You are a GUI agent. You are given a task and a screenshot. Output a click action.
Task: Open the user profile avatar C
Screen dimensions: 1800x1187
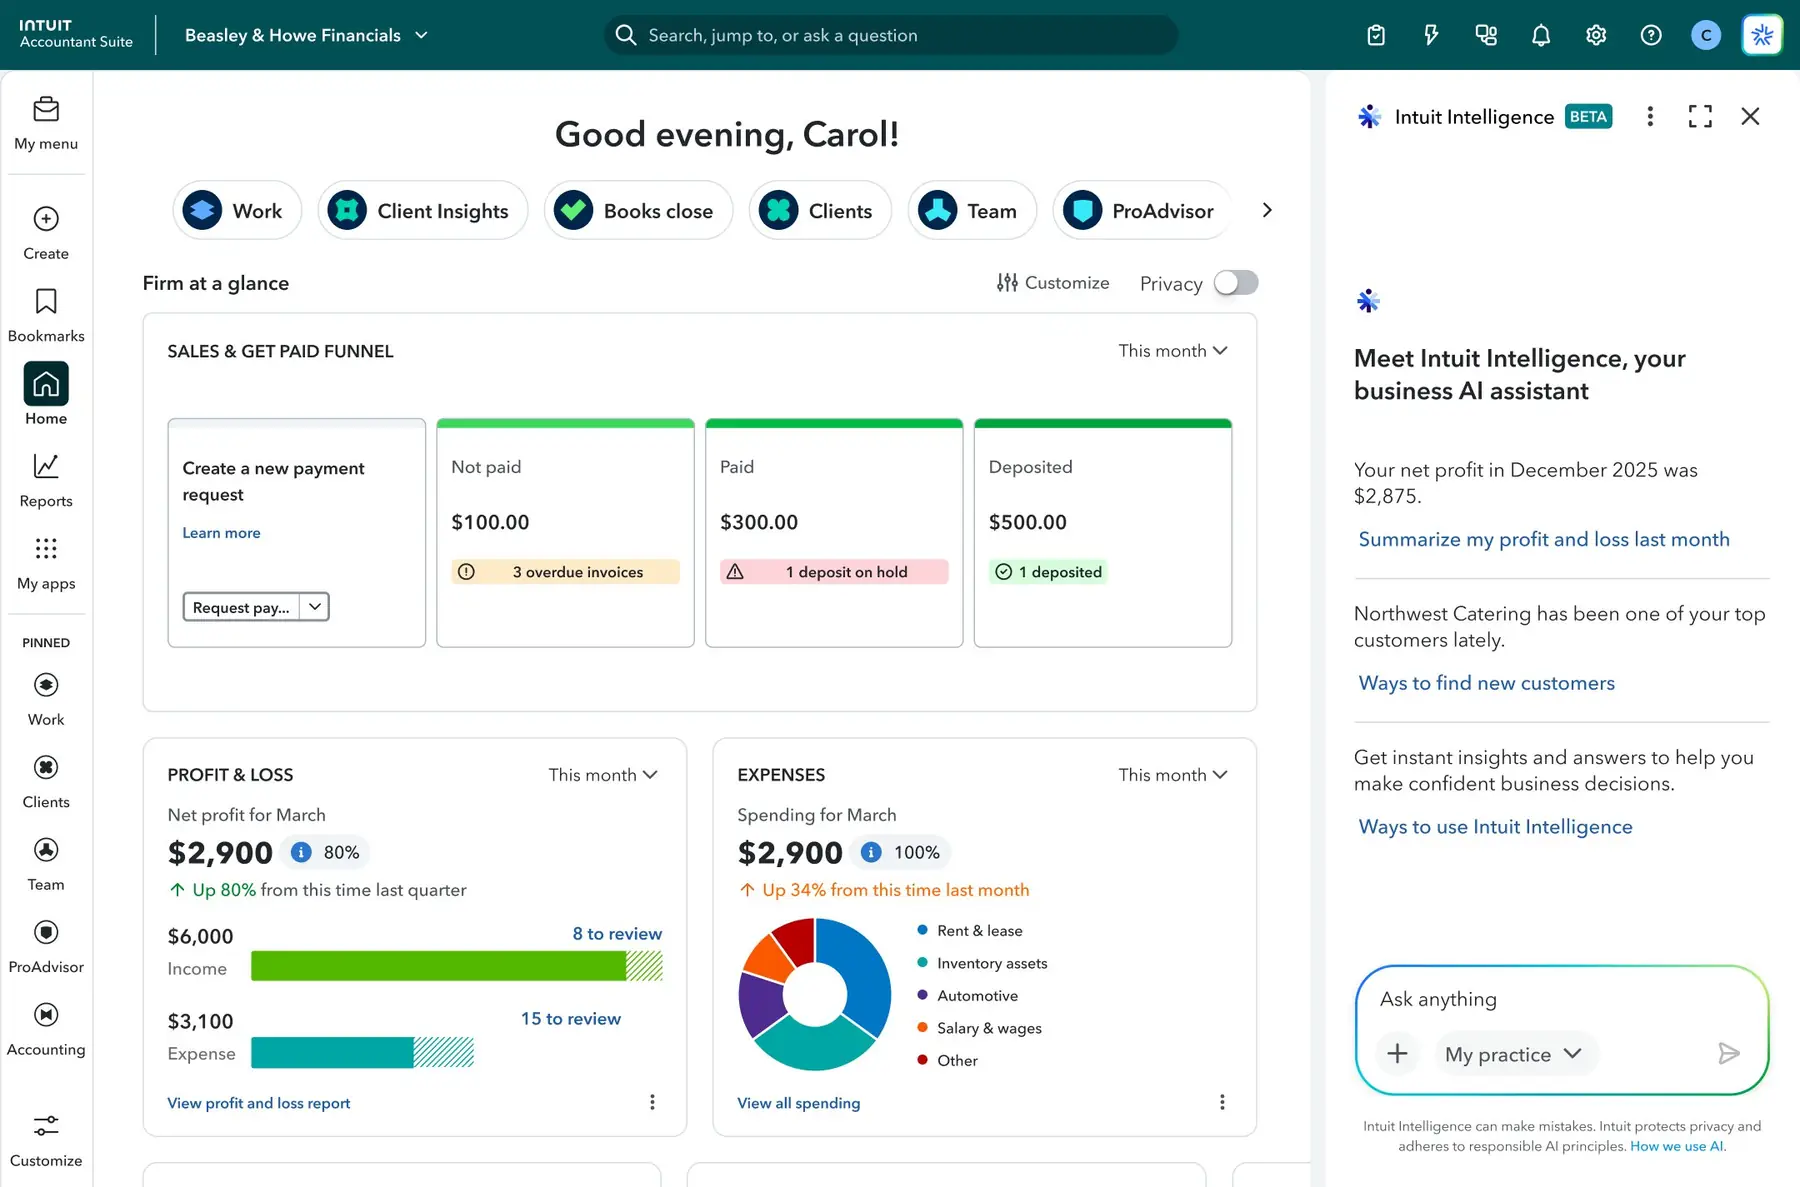click(x=1706, y=35)
